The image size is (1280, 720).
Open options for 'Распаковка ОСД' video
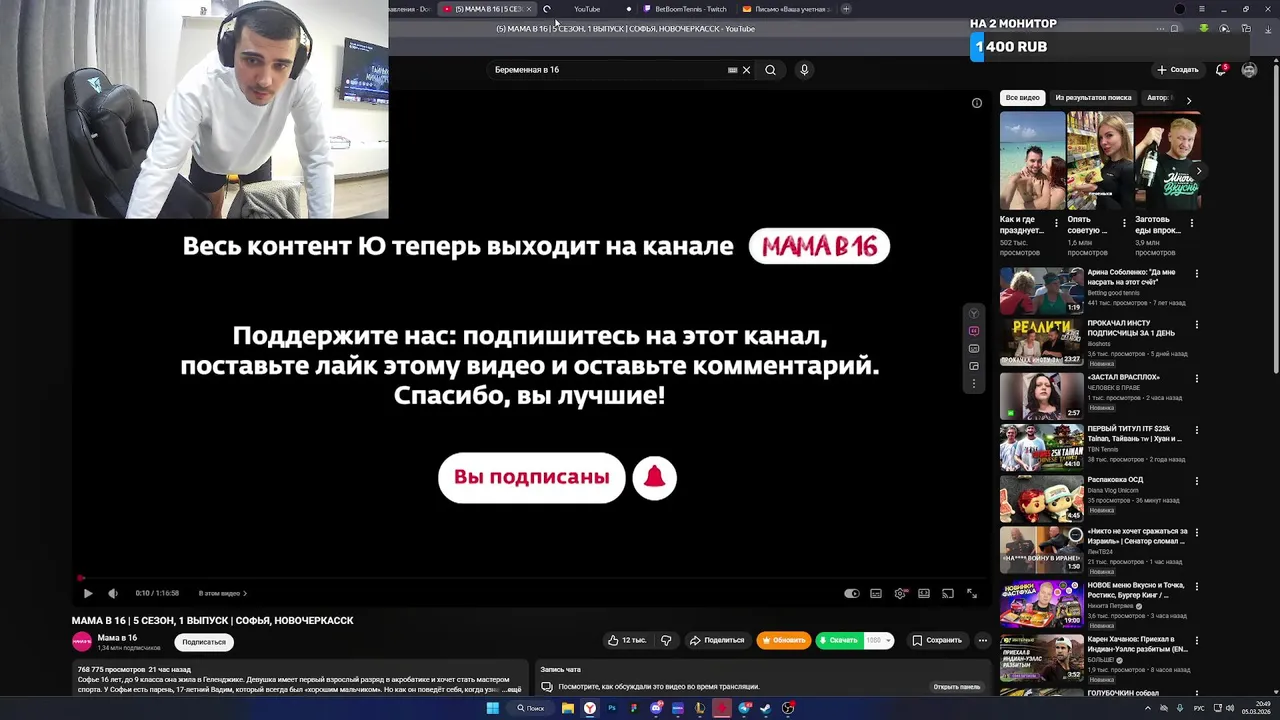point(1196,481)
